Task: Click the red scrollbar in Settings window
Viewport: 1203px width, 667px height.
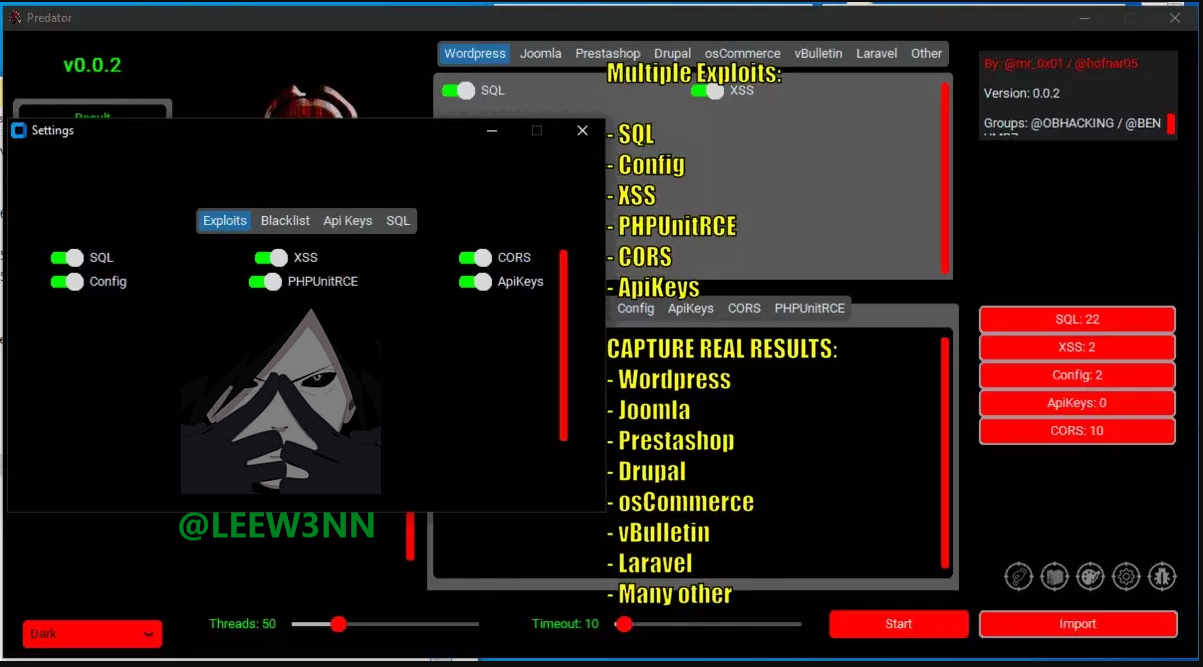Action: 563,345
